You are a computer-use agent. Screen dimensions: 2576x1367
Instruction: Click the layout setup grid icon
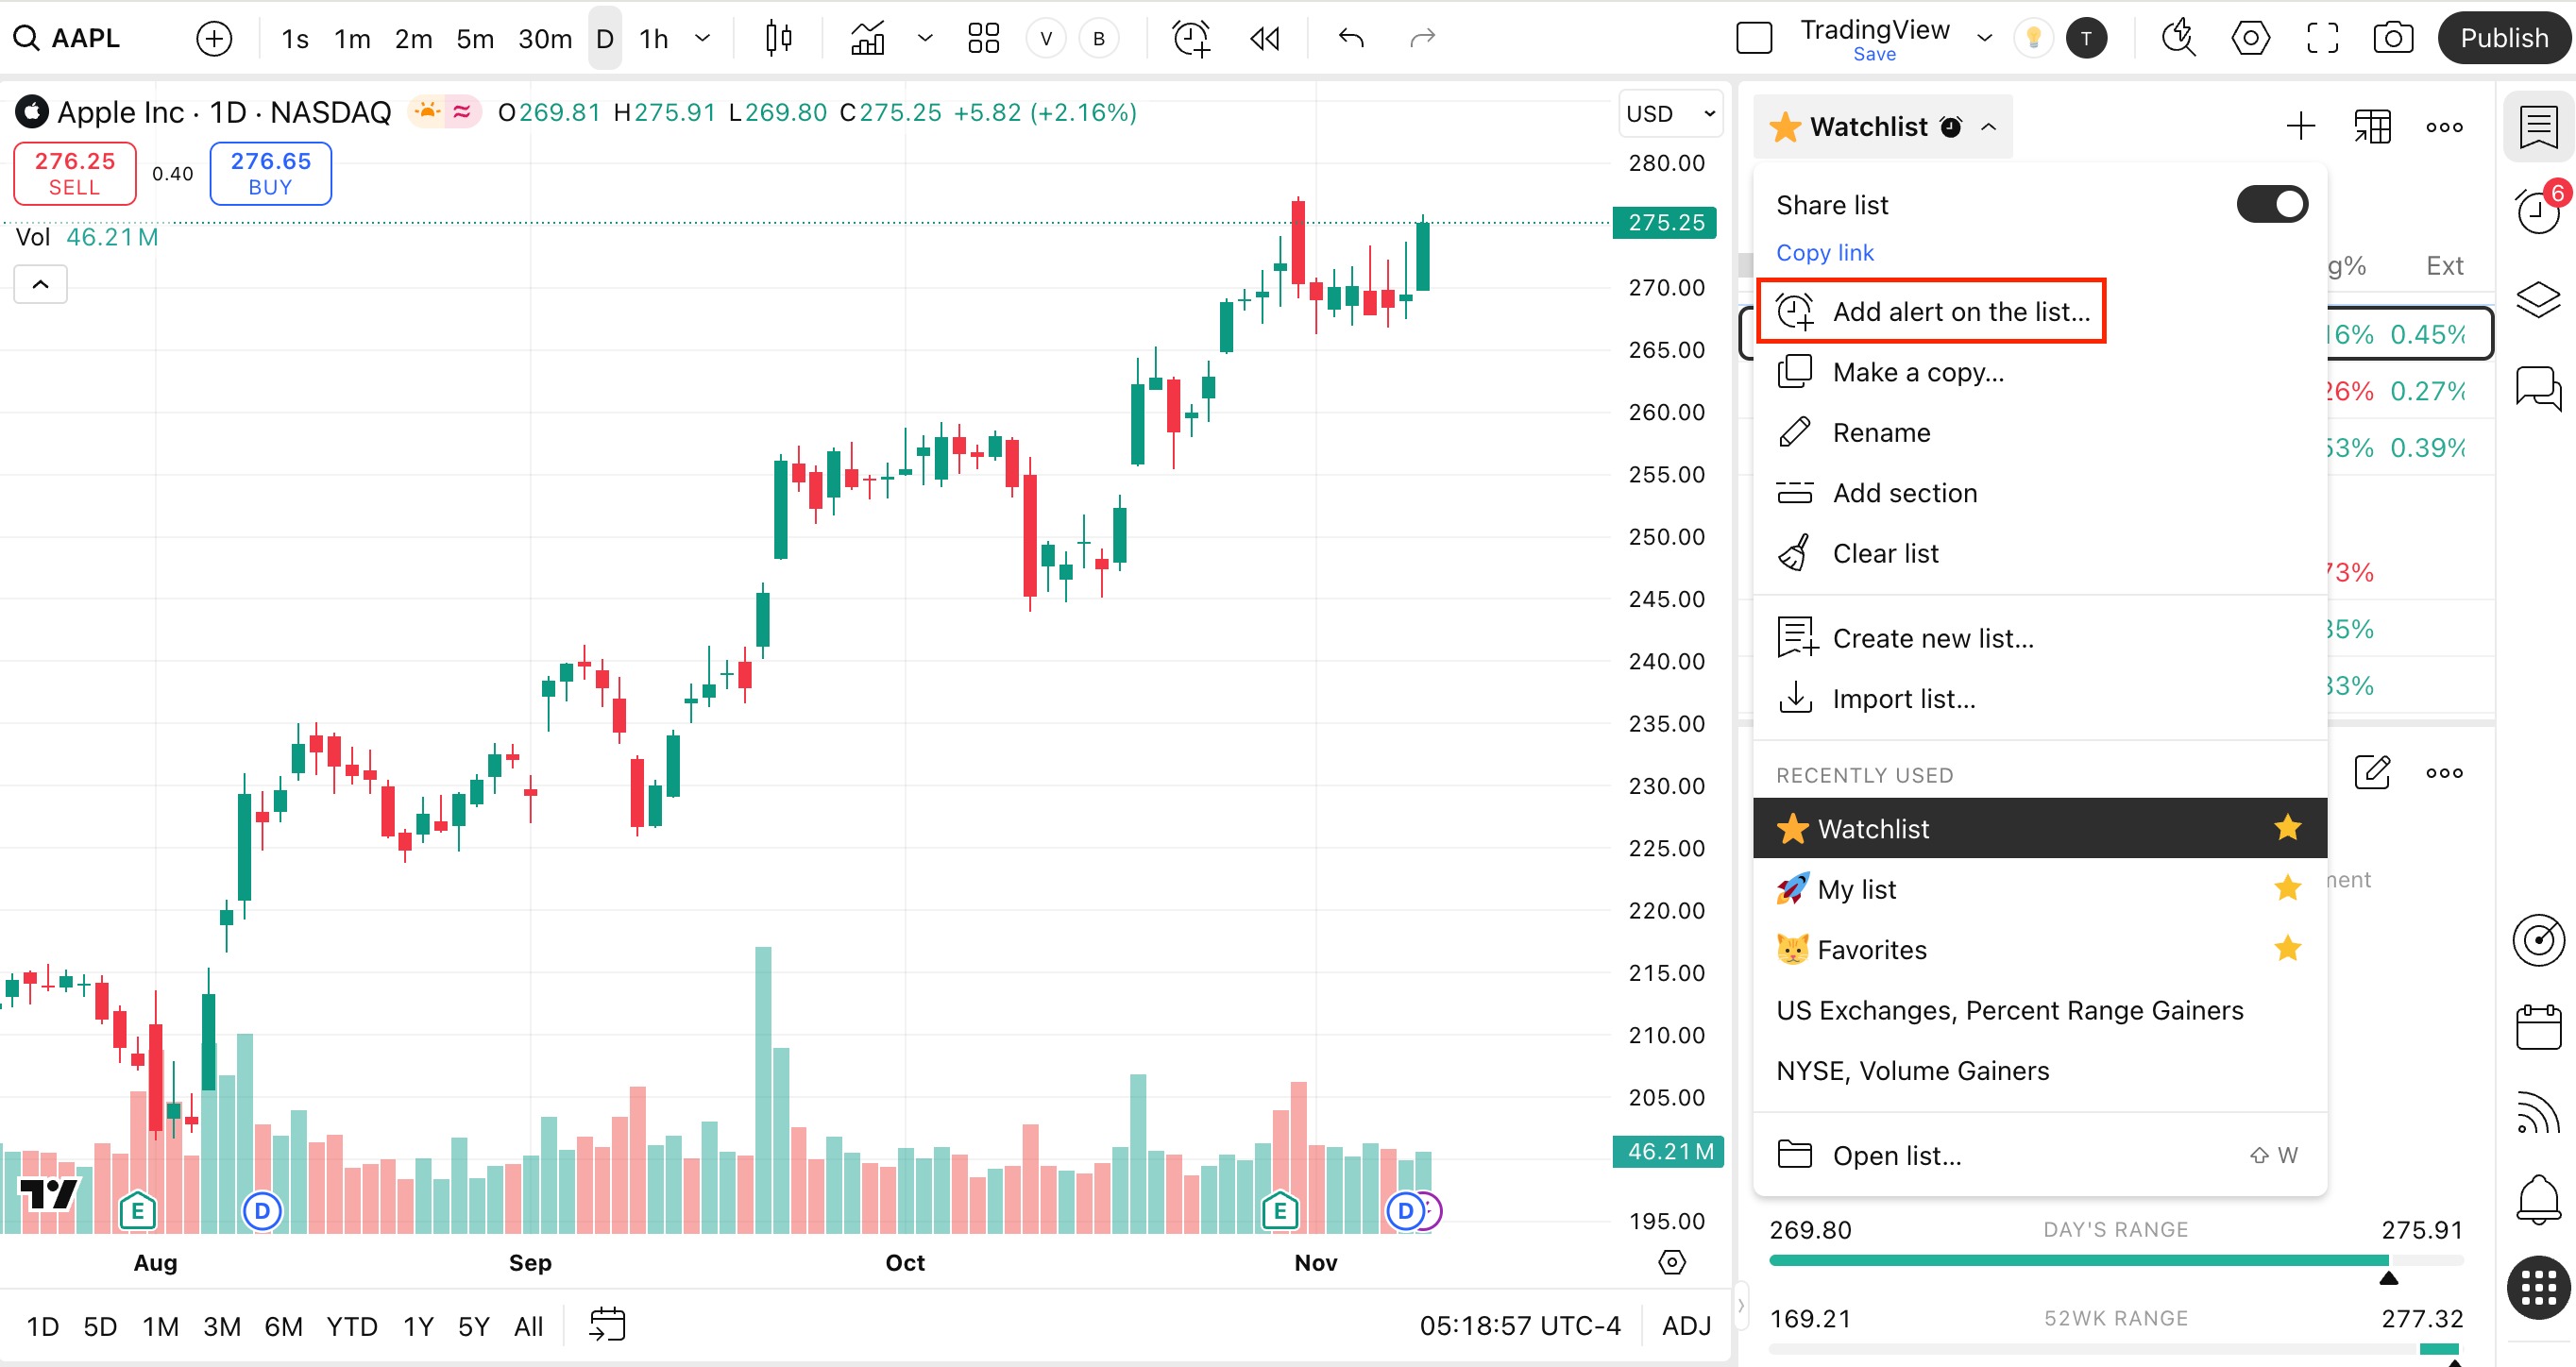(983, 38)
